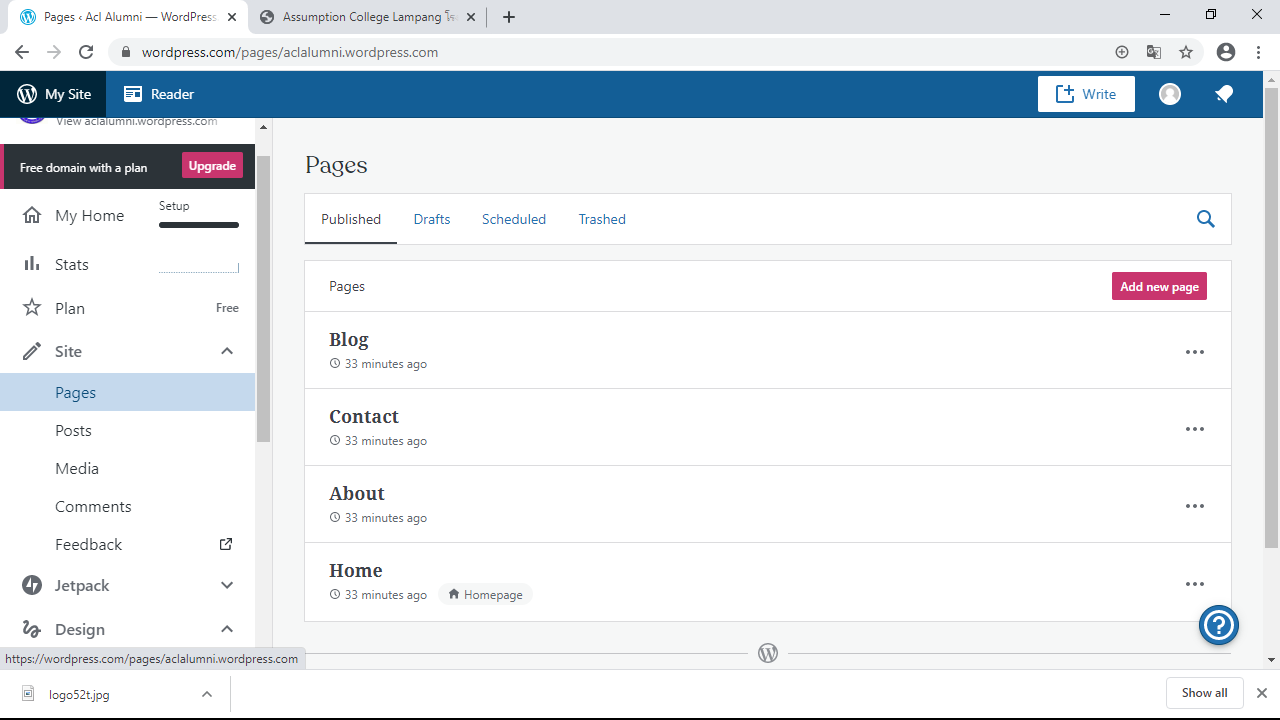The width and height of the screenshot is (1280, 720).
Task: Click the Upgrade button in banner
Action: pos(212,166)
